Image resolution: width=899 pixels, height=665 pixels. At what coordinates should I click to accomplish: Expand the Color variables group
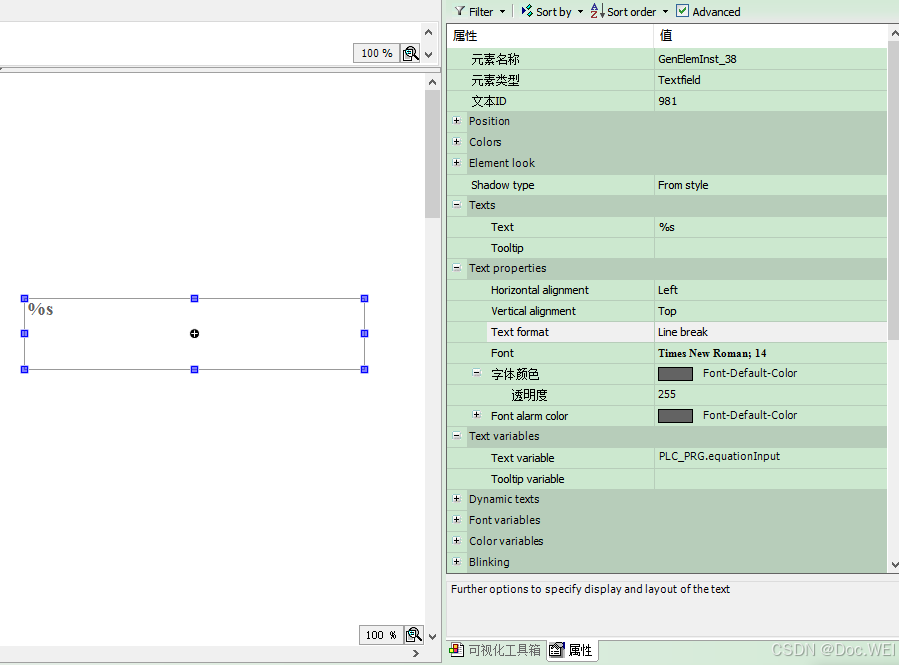point(456,541)
